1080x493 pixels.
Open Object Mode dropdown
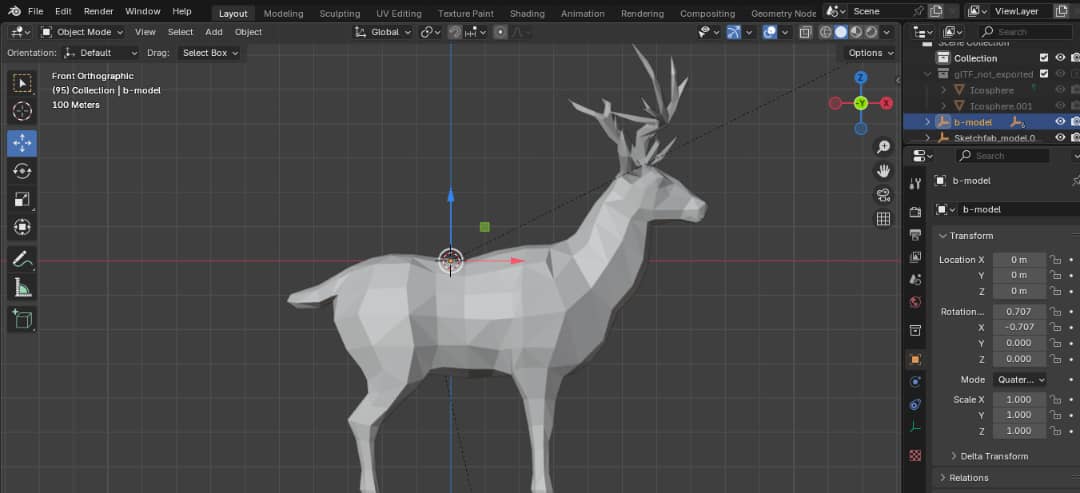tap(82, 32)
